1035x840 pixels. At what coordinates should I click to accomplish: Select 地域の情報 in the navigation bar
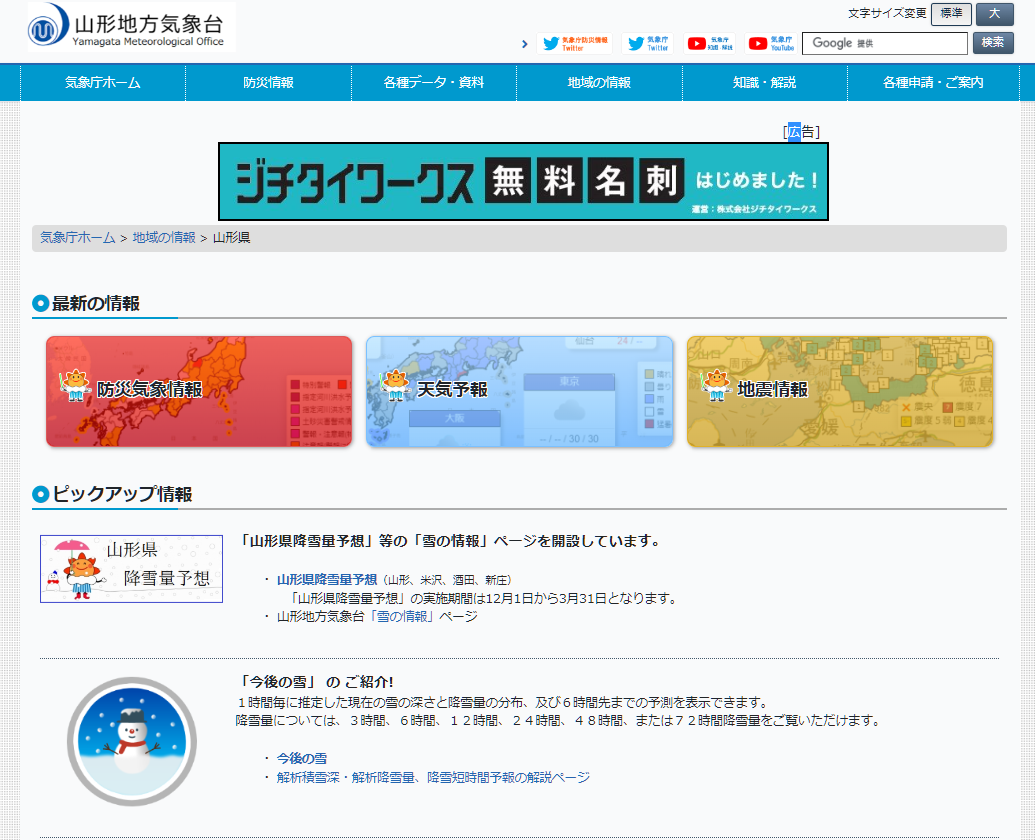[x=598, y=84]
